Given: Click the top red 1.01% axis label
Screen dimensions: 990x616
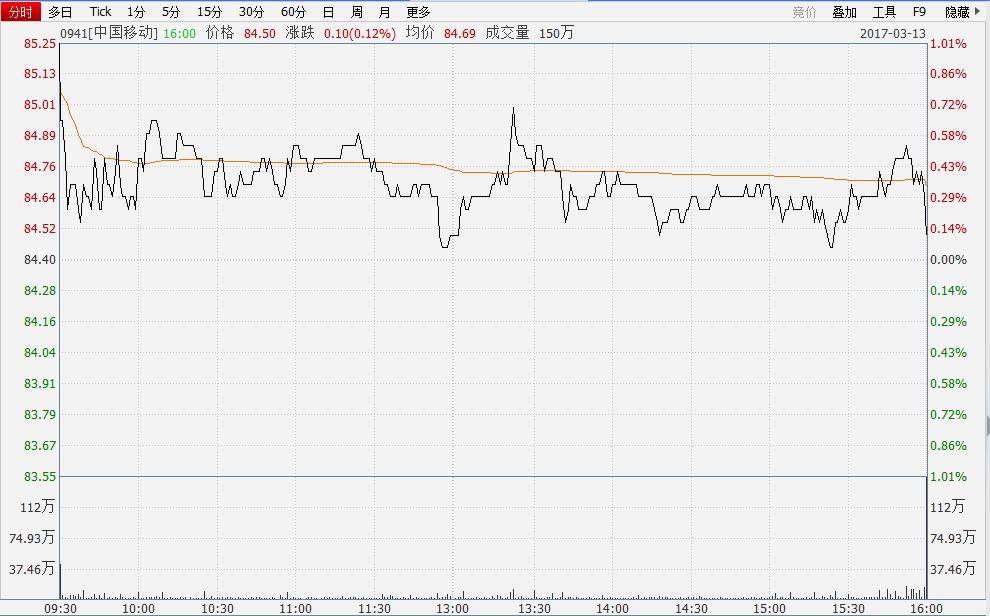Looking at the screenshot, I should 948,44.
